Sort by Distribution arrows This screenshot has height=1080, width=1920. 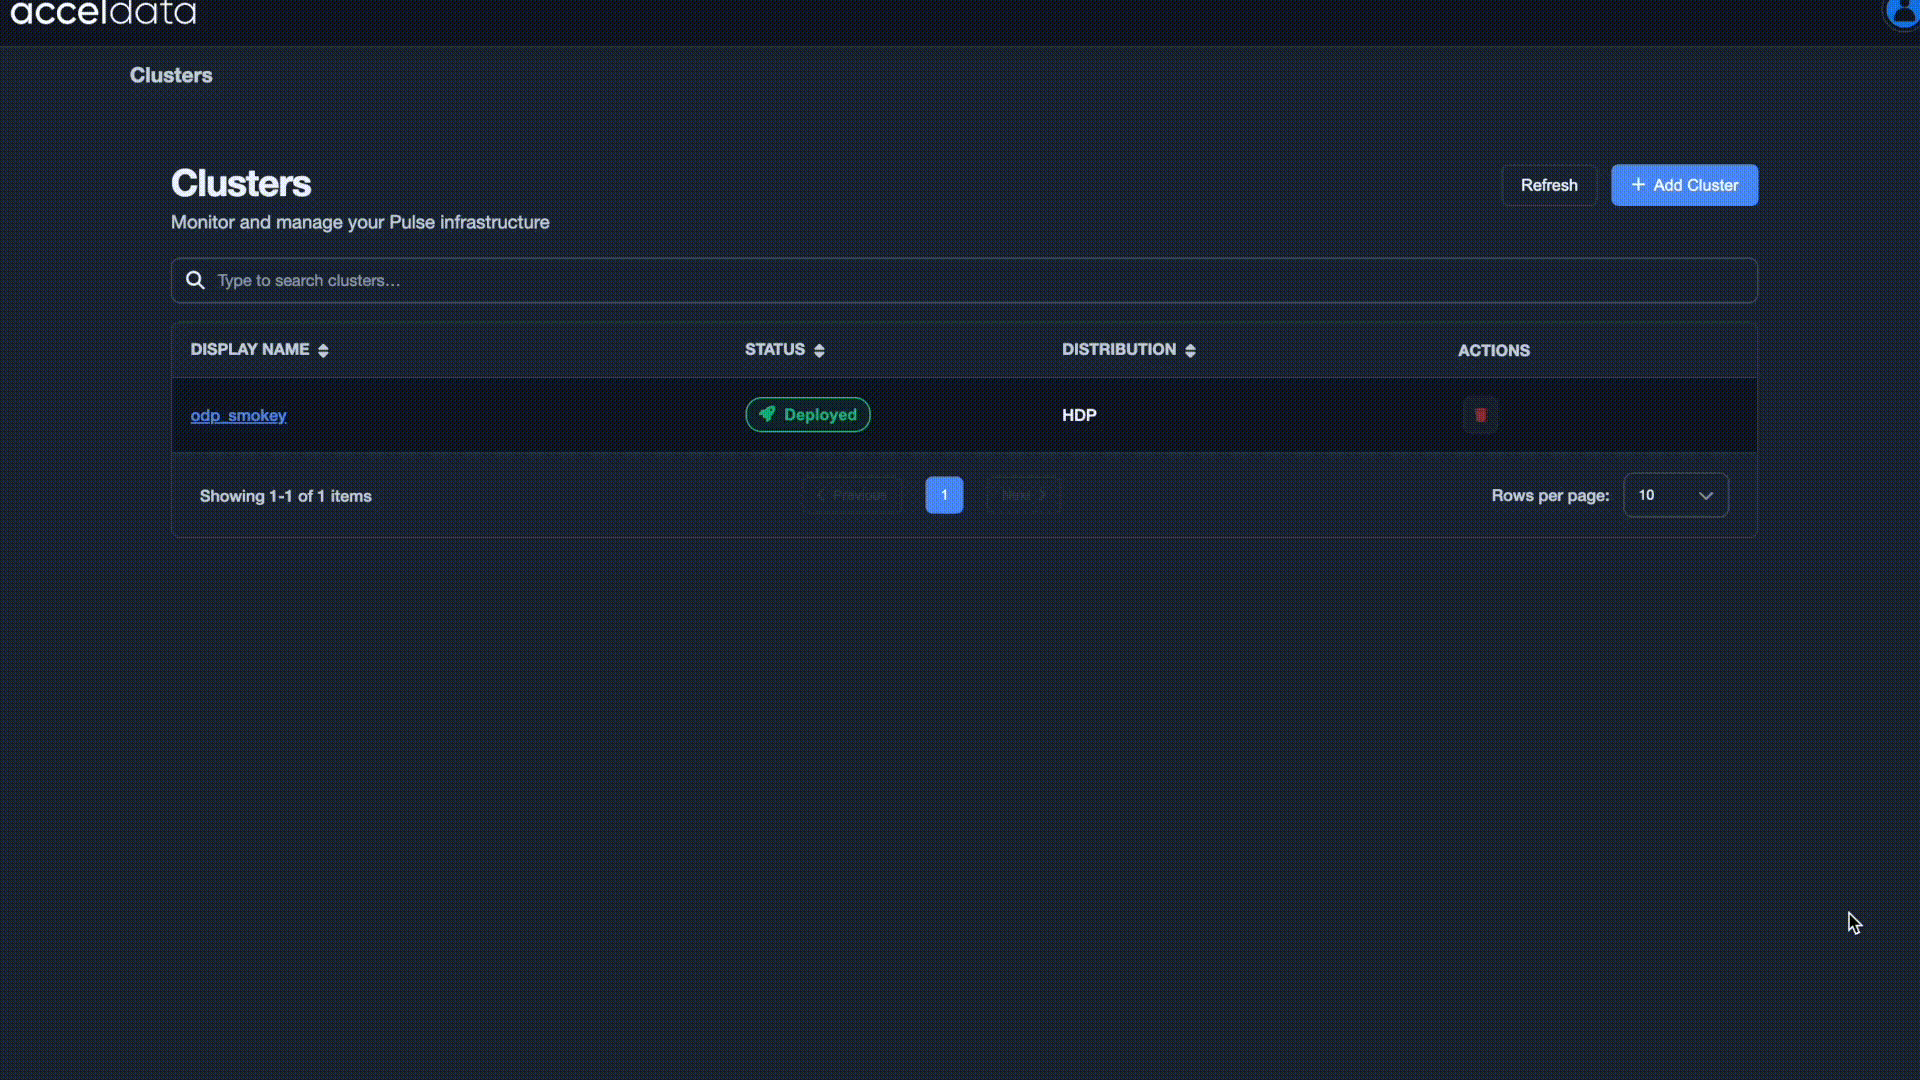pyautogui.click(x=1190, y=350)
